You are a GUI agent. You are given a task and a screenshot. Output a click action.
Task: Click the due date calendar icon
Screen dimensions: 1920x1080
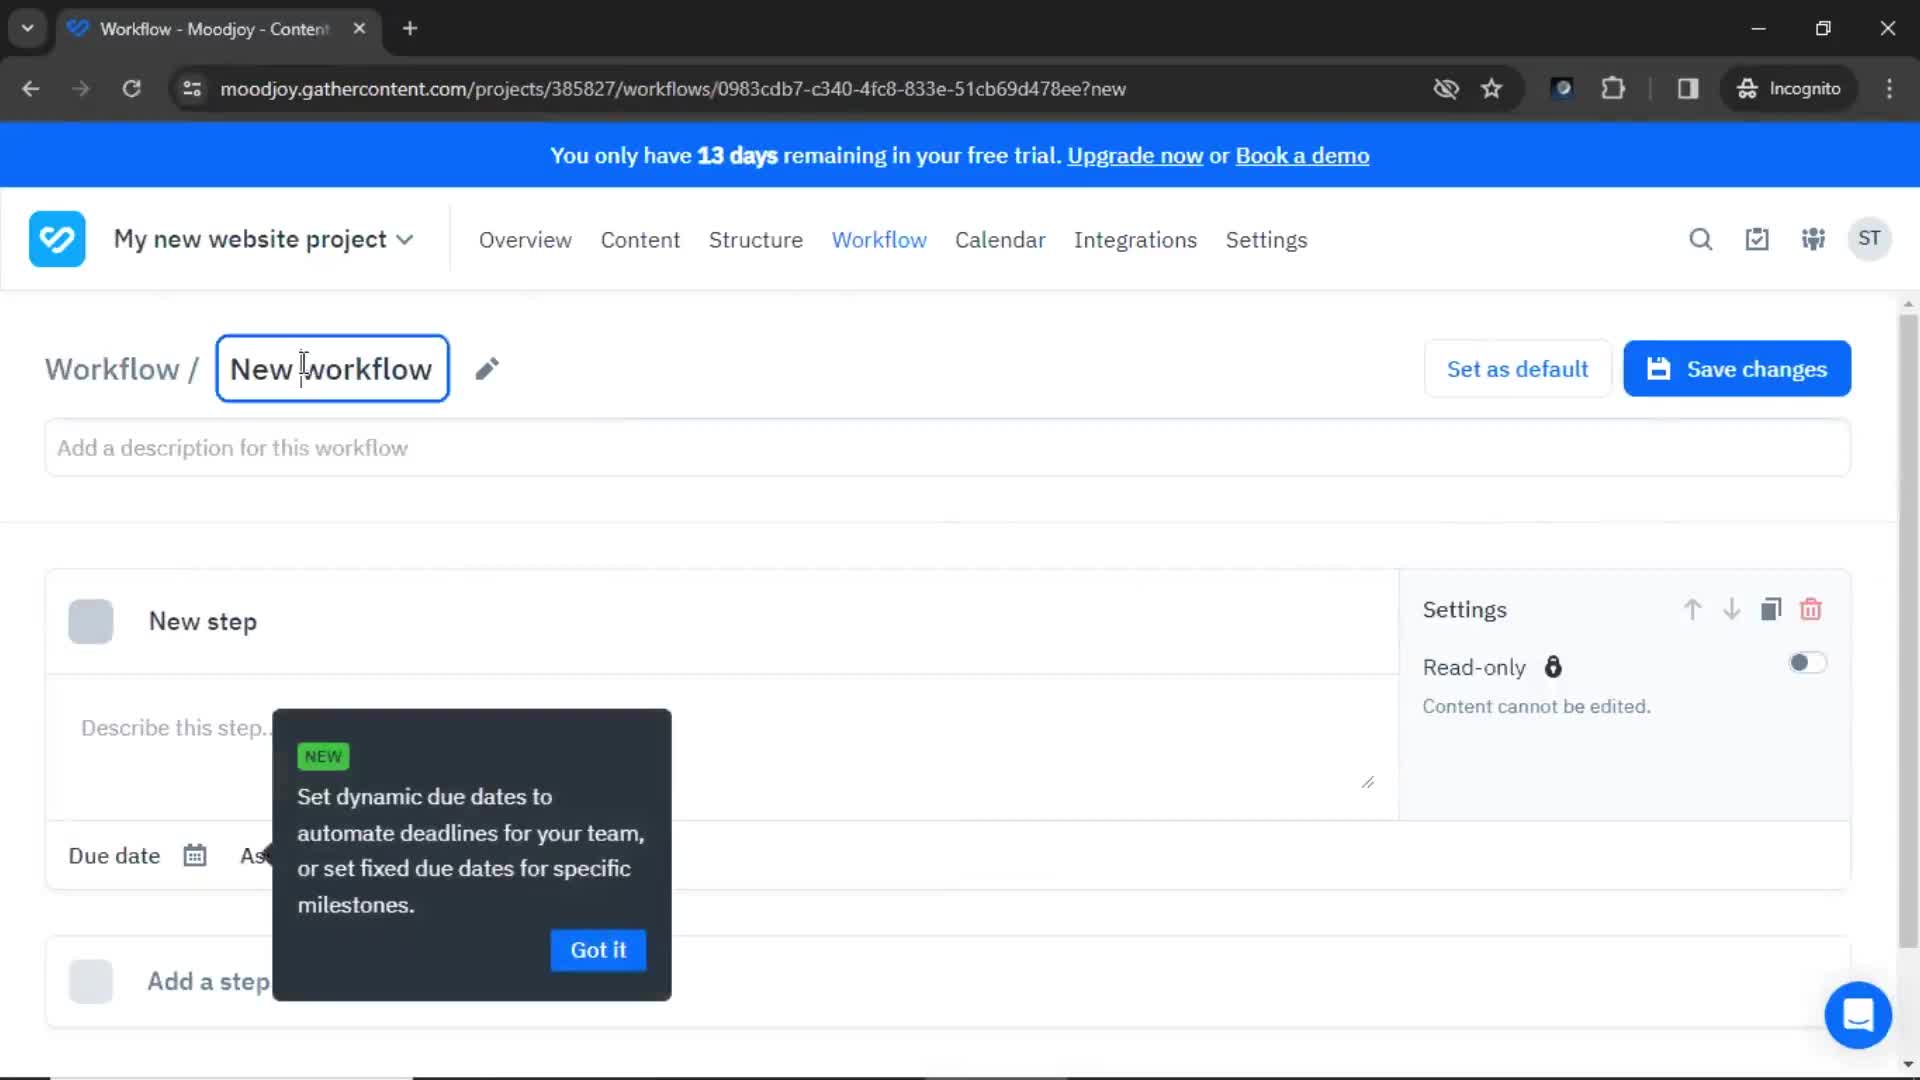195,855
